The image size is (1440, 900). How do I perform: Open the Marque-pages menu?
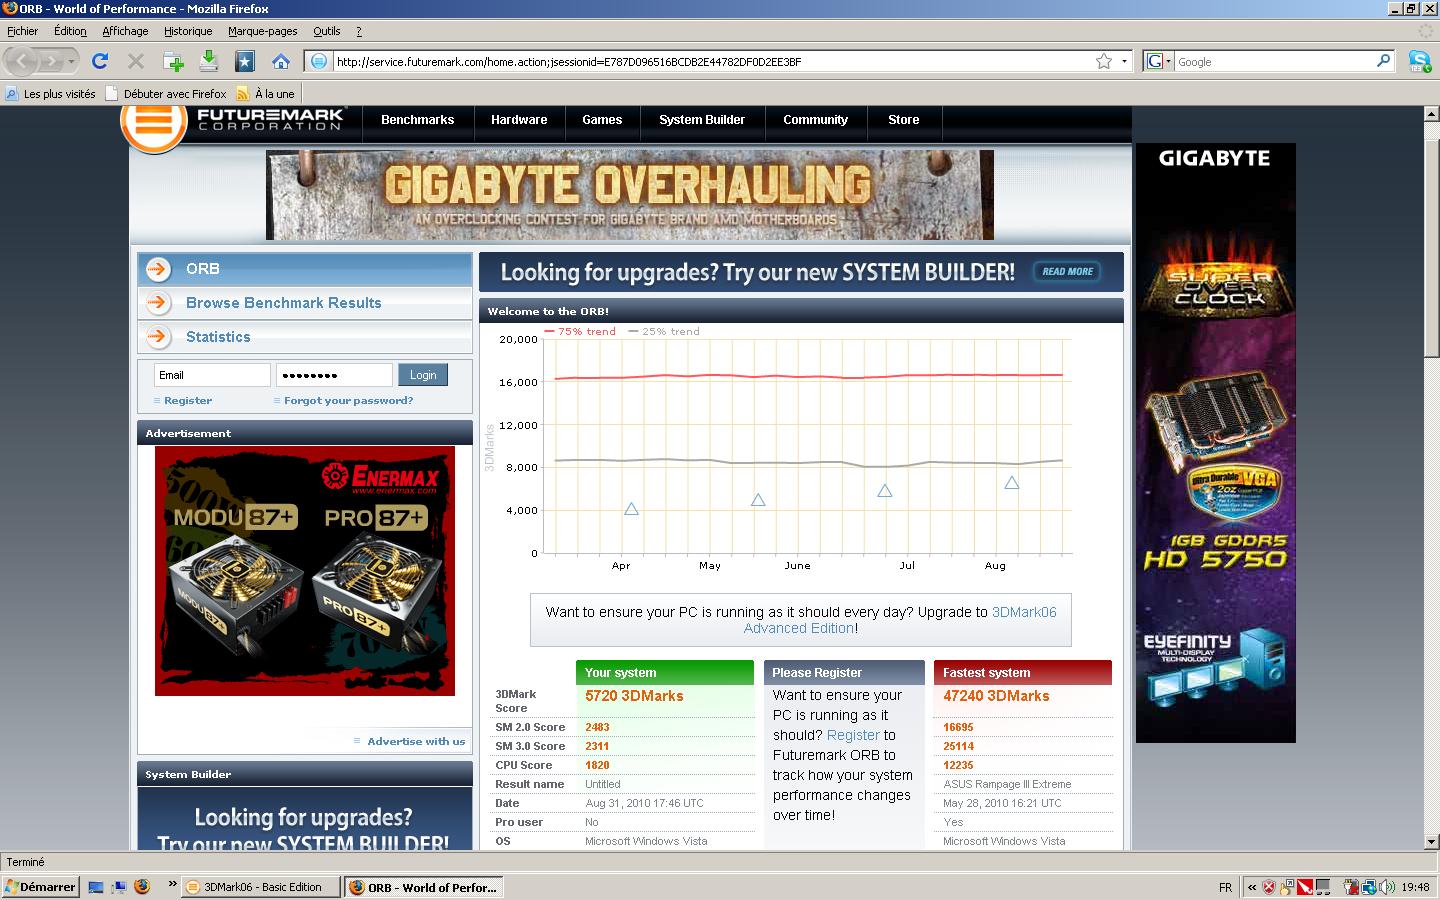(263, 31)
